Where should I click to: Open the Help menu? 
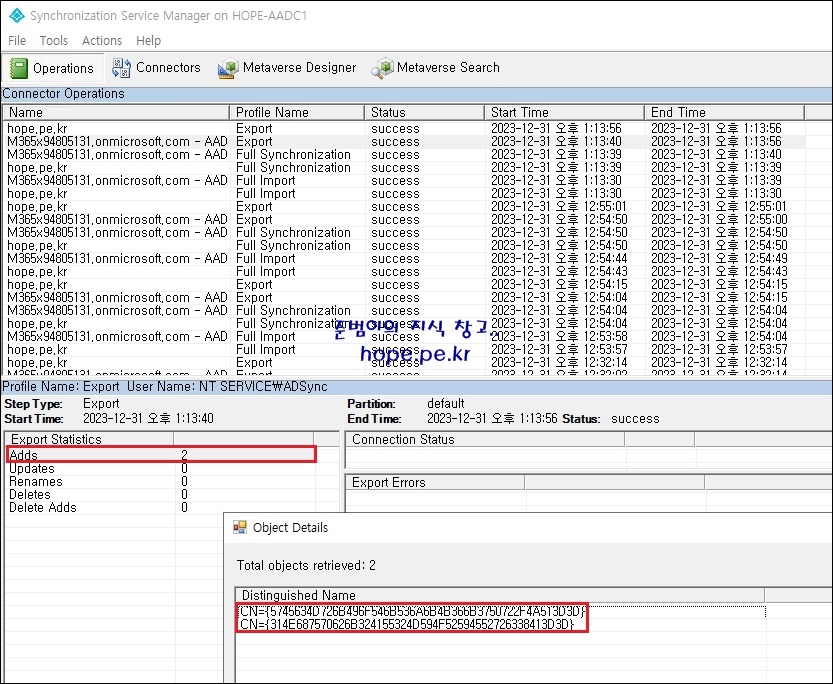coord(148,40)
